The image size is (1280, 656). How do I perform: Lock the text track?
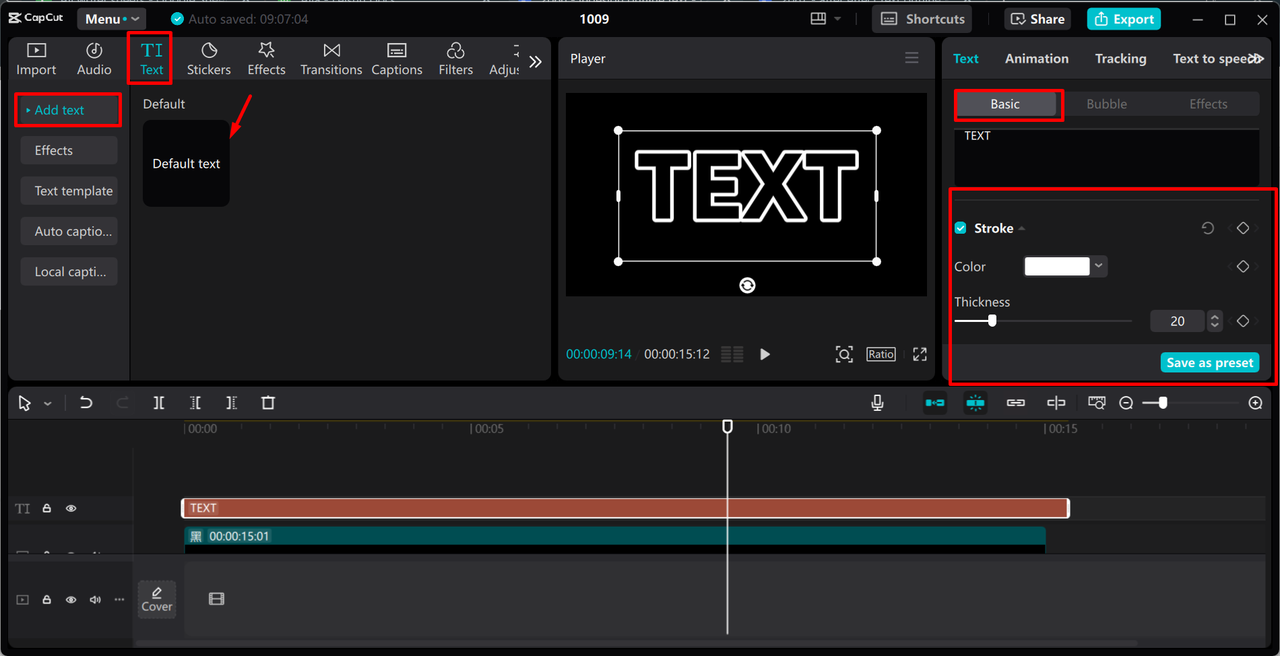click(46, 508)
